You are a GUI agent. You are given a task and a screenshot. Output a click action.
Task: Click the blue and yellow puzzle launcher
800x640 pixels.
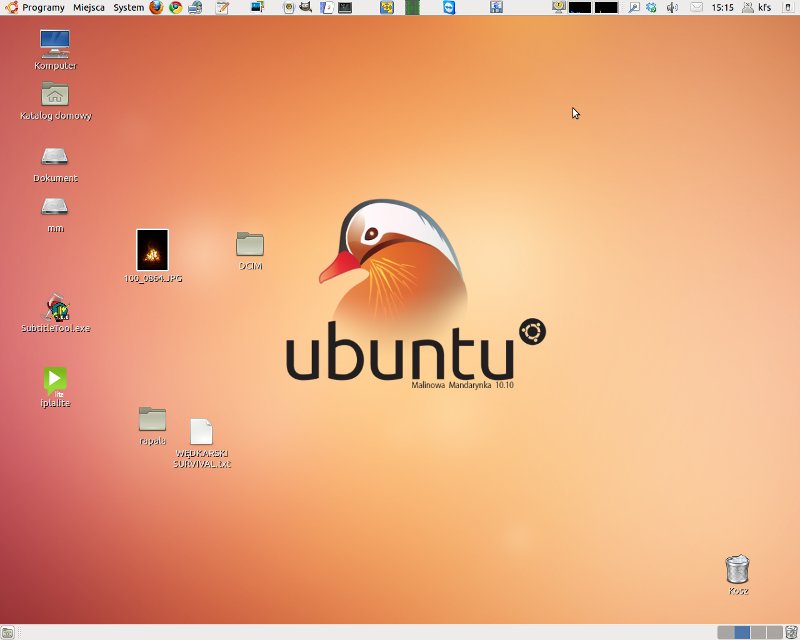click(387, 7)
